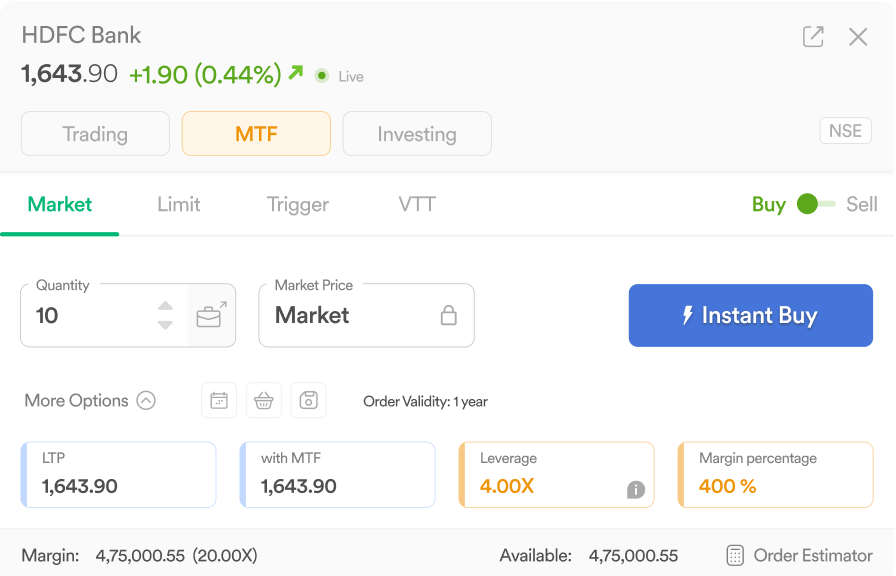Switch to the Limit order tab

(179, 205)
